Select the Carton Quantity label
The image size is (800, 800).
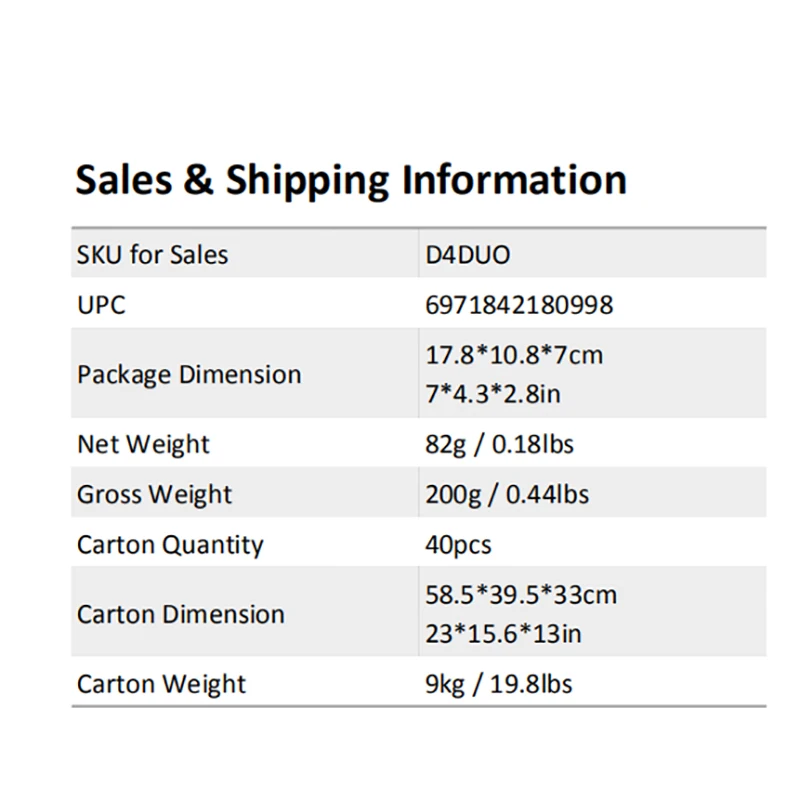coord(170,545)
